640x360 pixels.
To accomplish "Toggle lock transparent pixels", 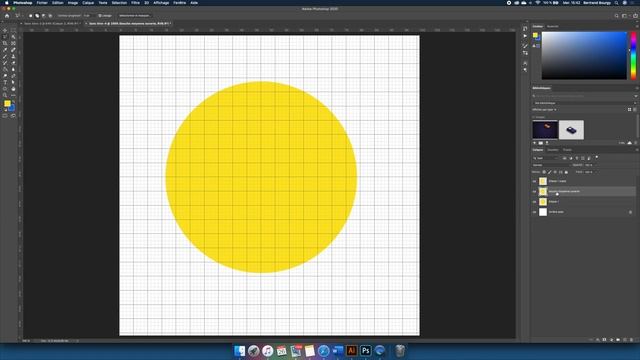I will [x=544, y=172].
